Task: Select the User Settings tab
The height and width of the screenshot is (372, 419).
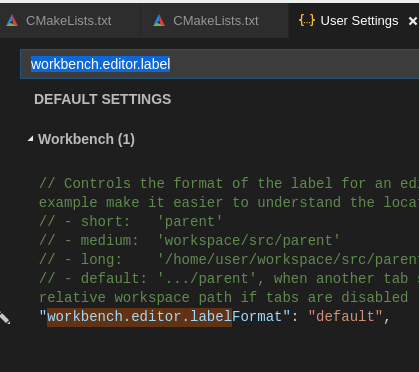Action: tap(354, 21)
